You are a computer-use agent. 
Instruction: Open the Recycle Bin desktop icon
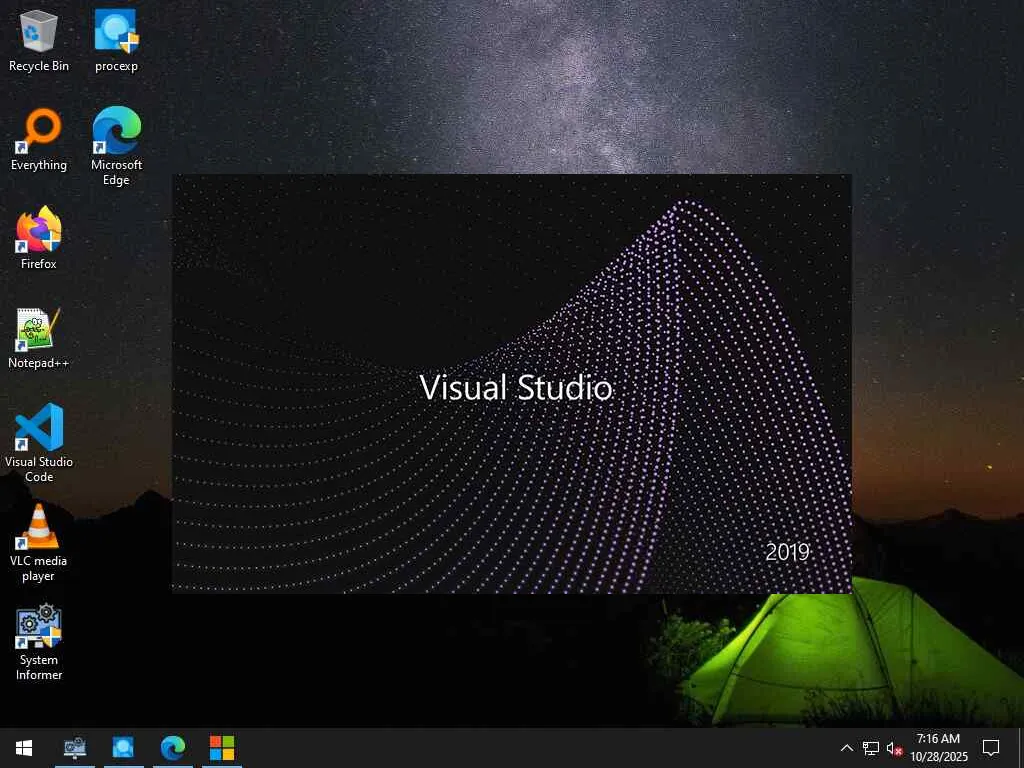click(x=39, y=40)
